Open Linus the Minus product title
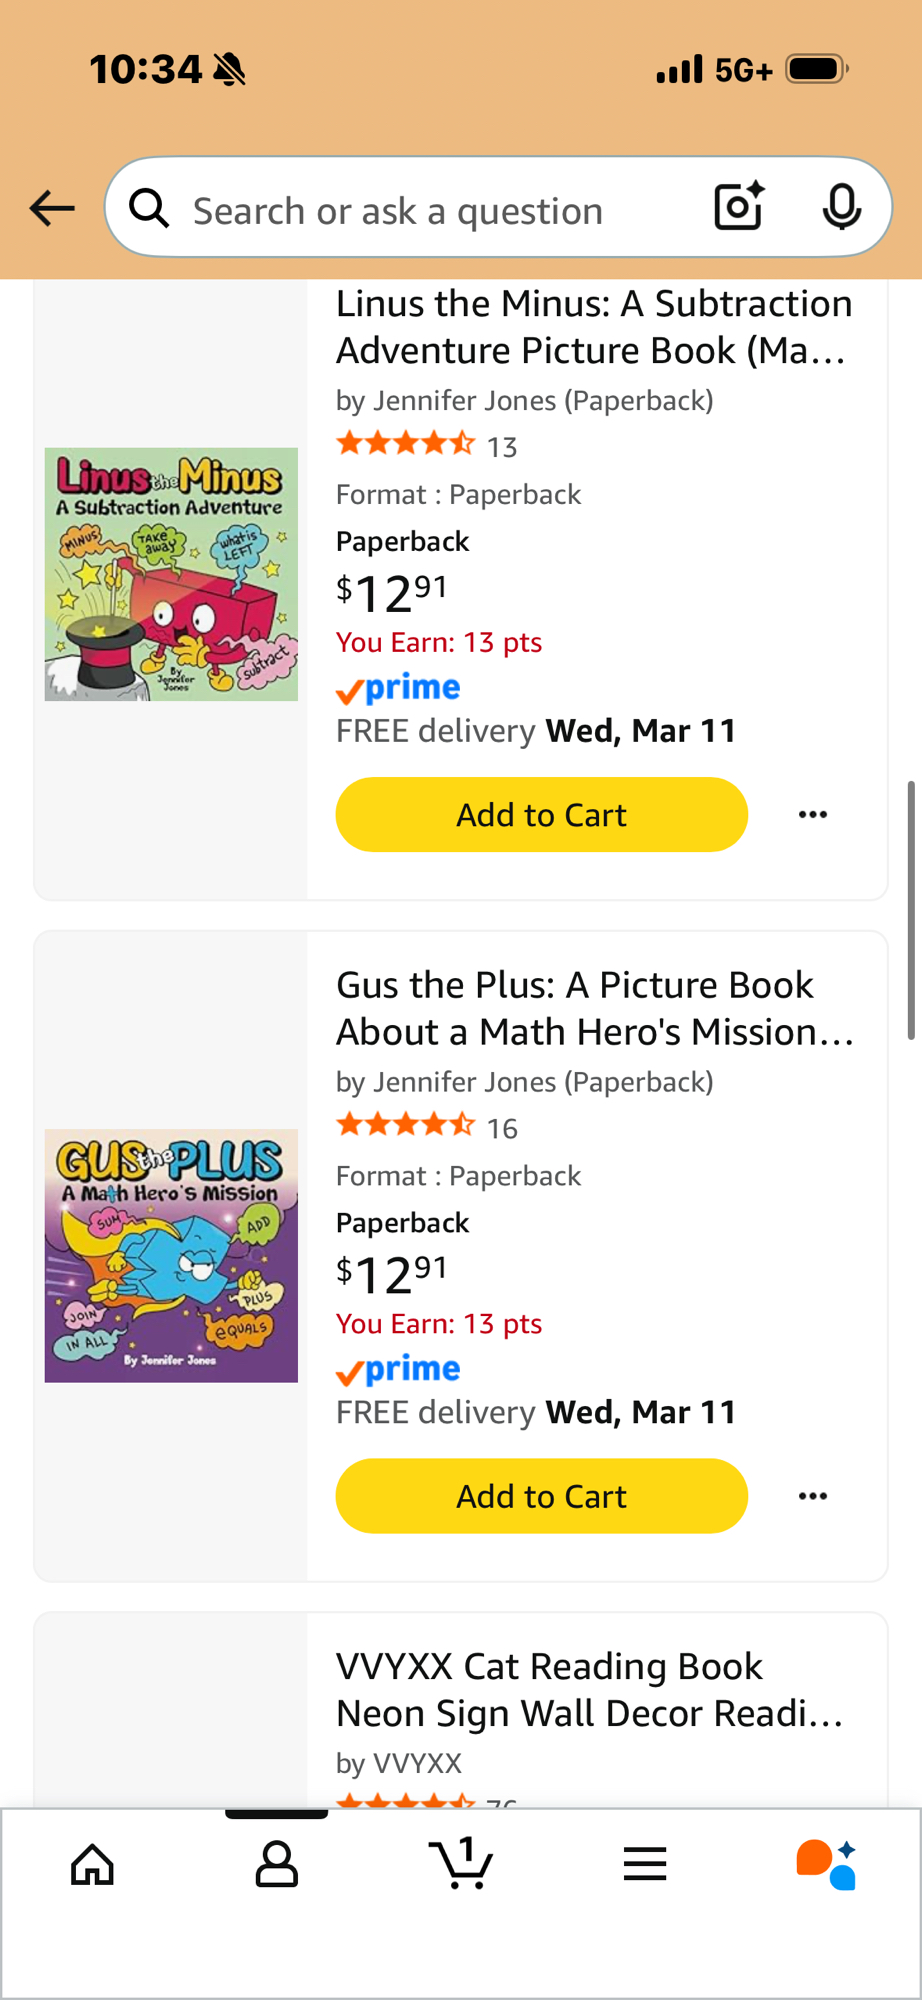 point(594,327)
